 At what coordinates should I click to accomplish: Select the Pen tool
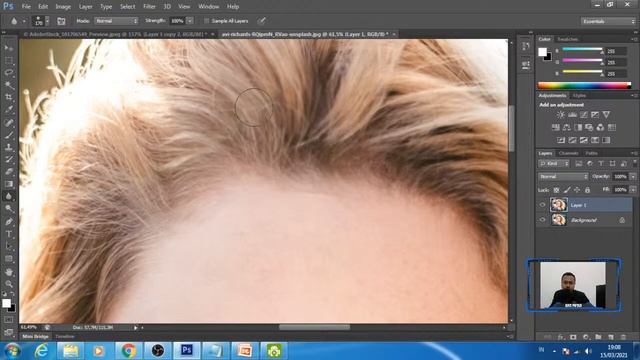pyautogui.click(x=9, y=222)
